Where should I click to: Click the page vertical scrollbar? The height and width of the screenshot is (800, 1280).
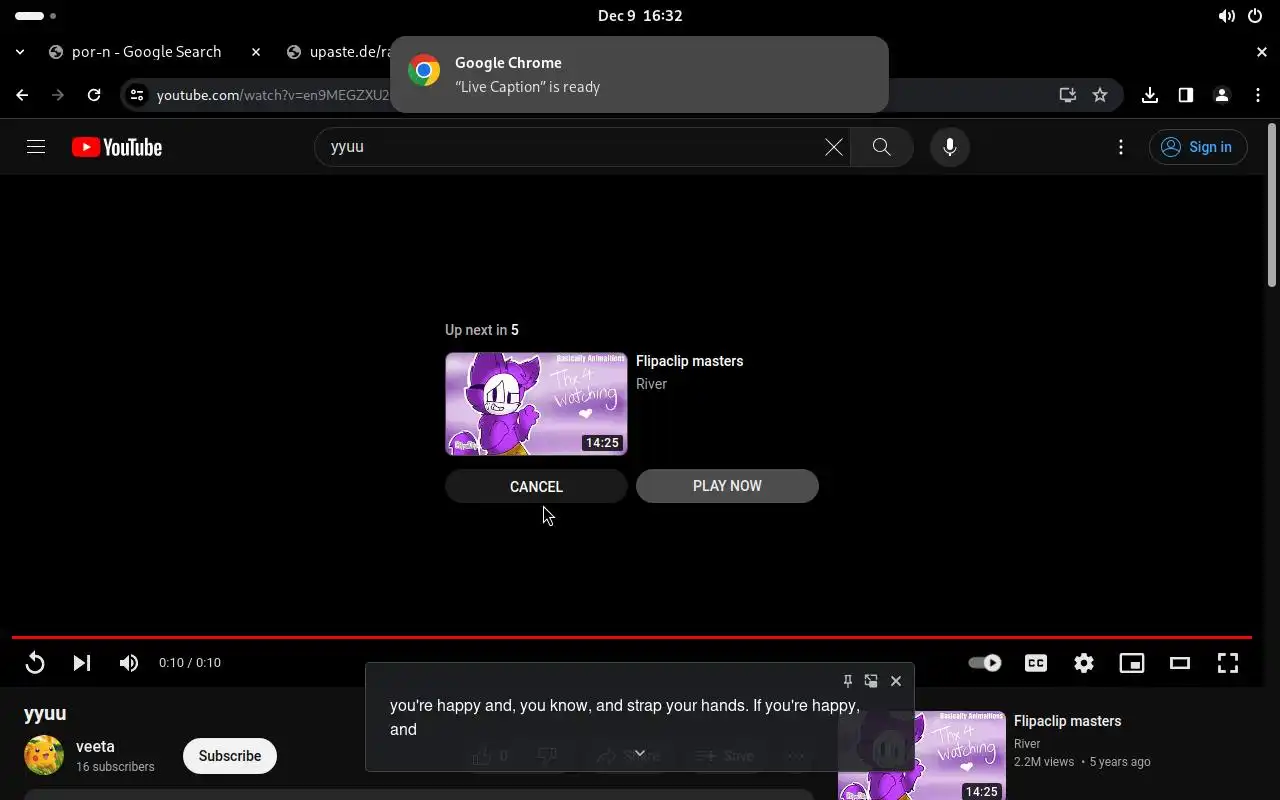pyautogui.click(x=1272, y=205)
